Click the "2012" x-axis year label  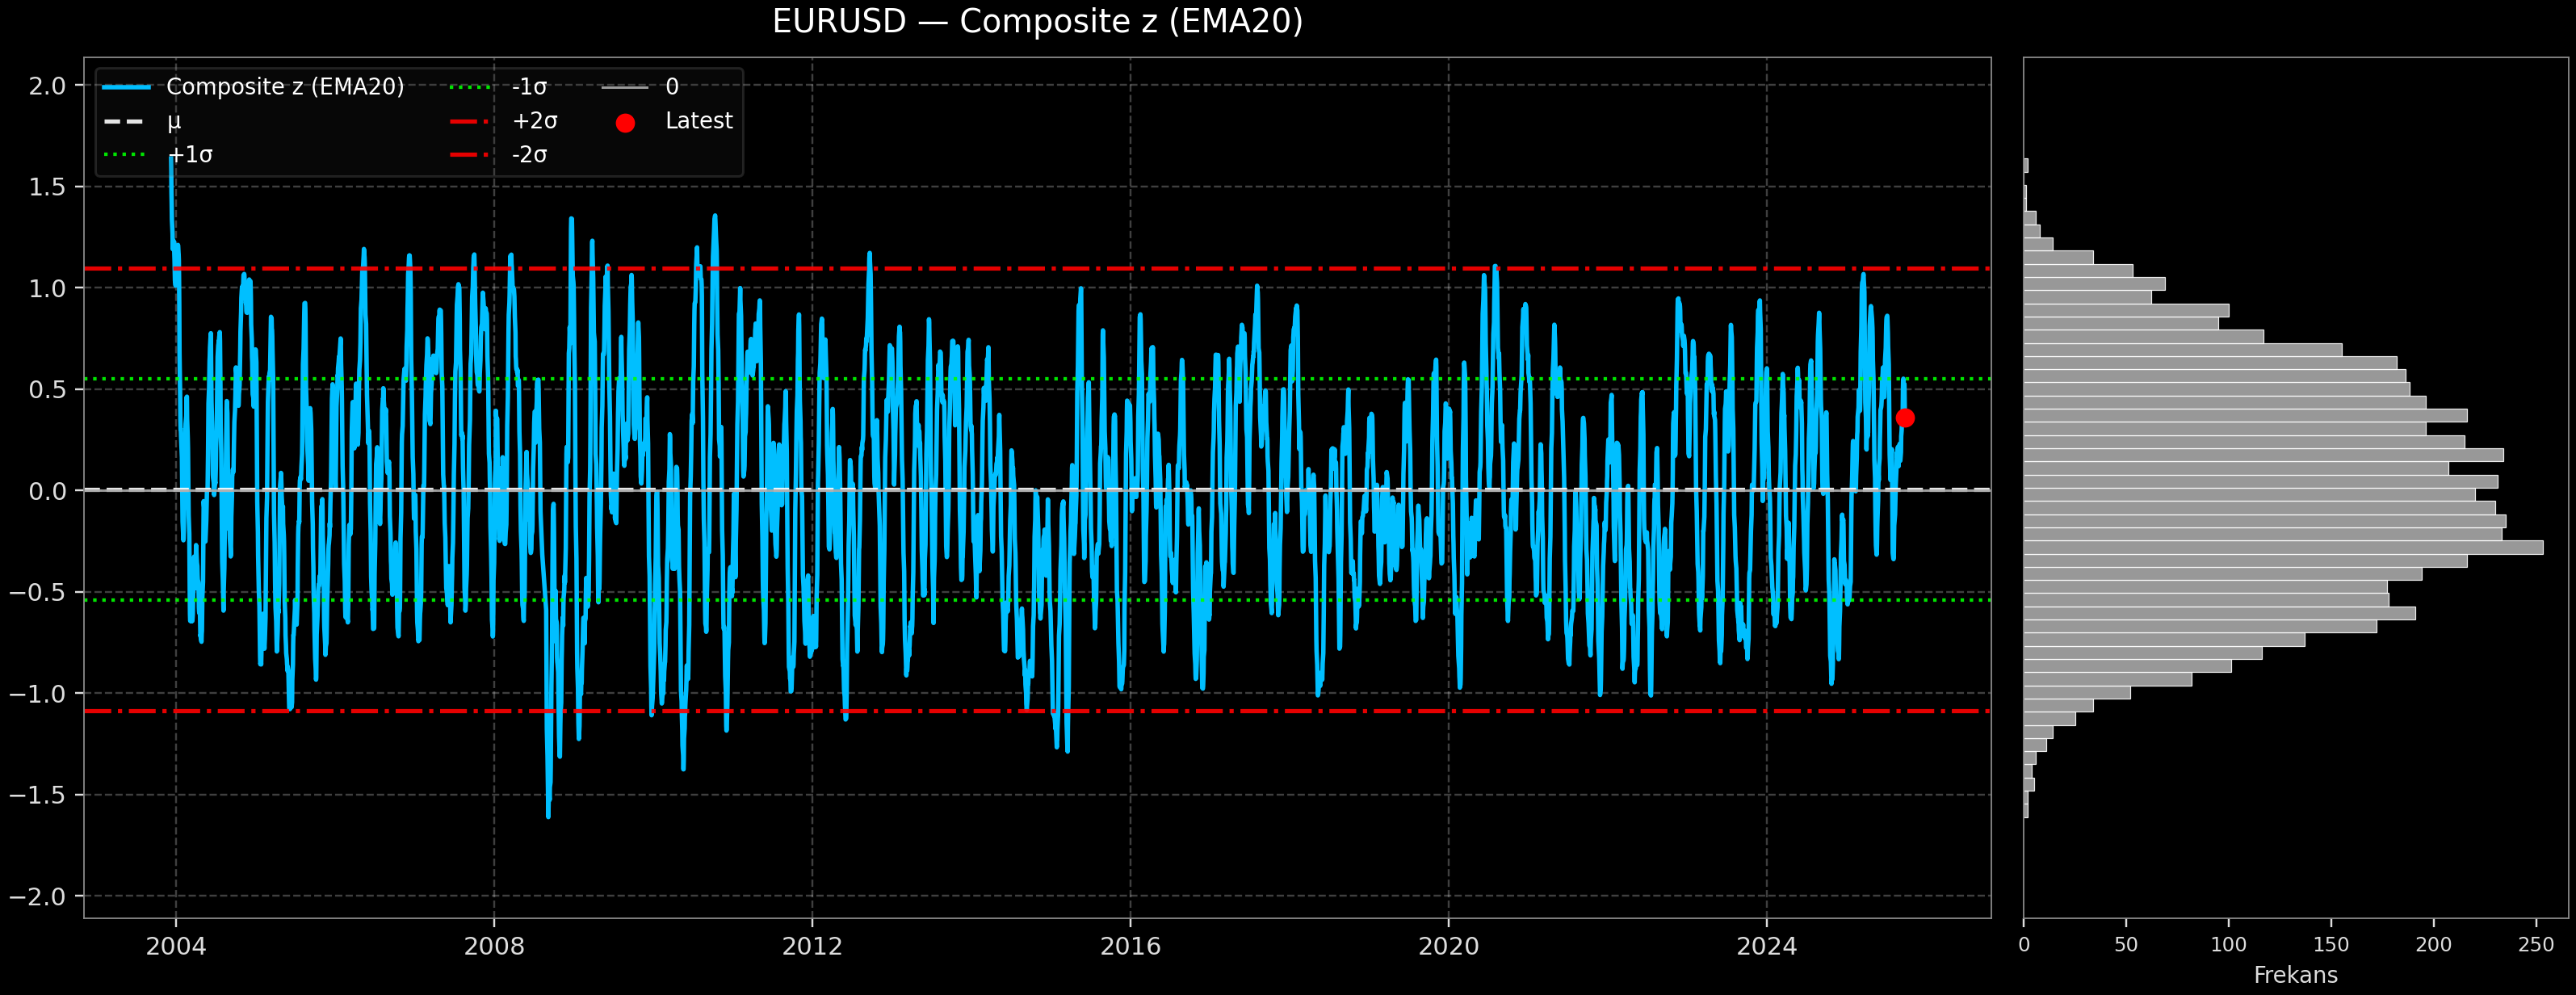812,946
